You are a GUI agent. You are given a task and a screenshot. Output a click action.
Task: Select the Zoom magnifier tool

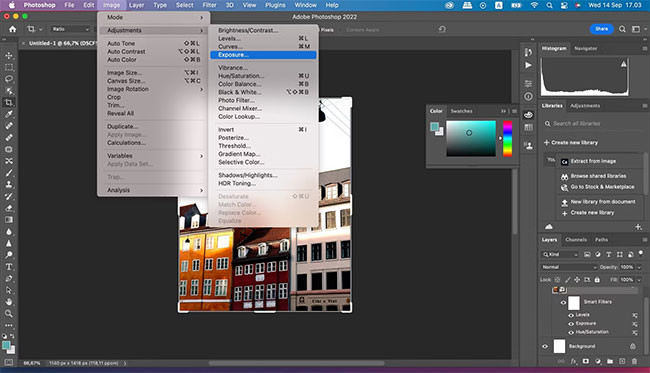(9, 313)
